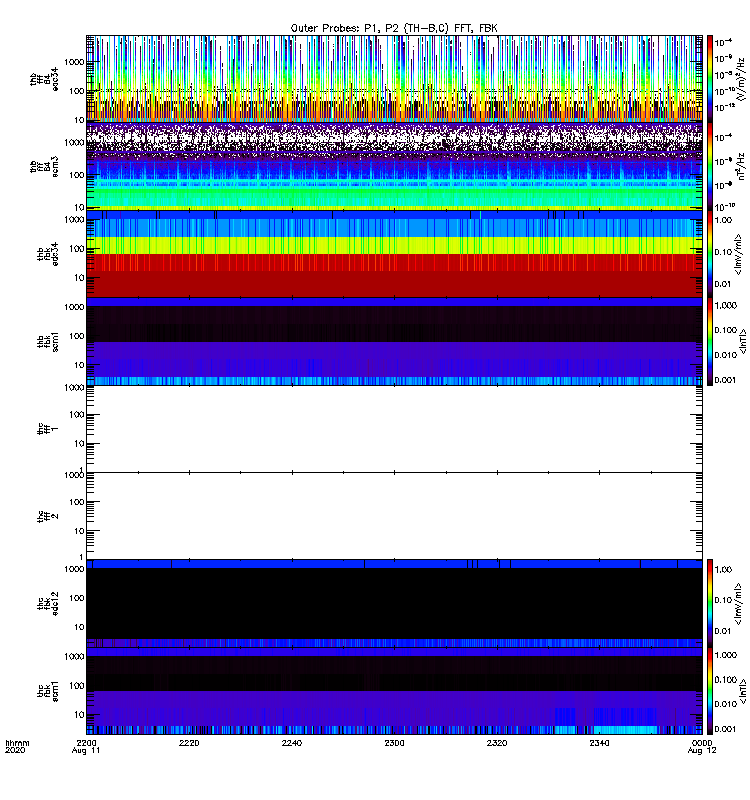
Task: Click the '(V/m)²/Hz' color bar unit label
Action: pos(741,79)
